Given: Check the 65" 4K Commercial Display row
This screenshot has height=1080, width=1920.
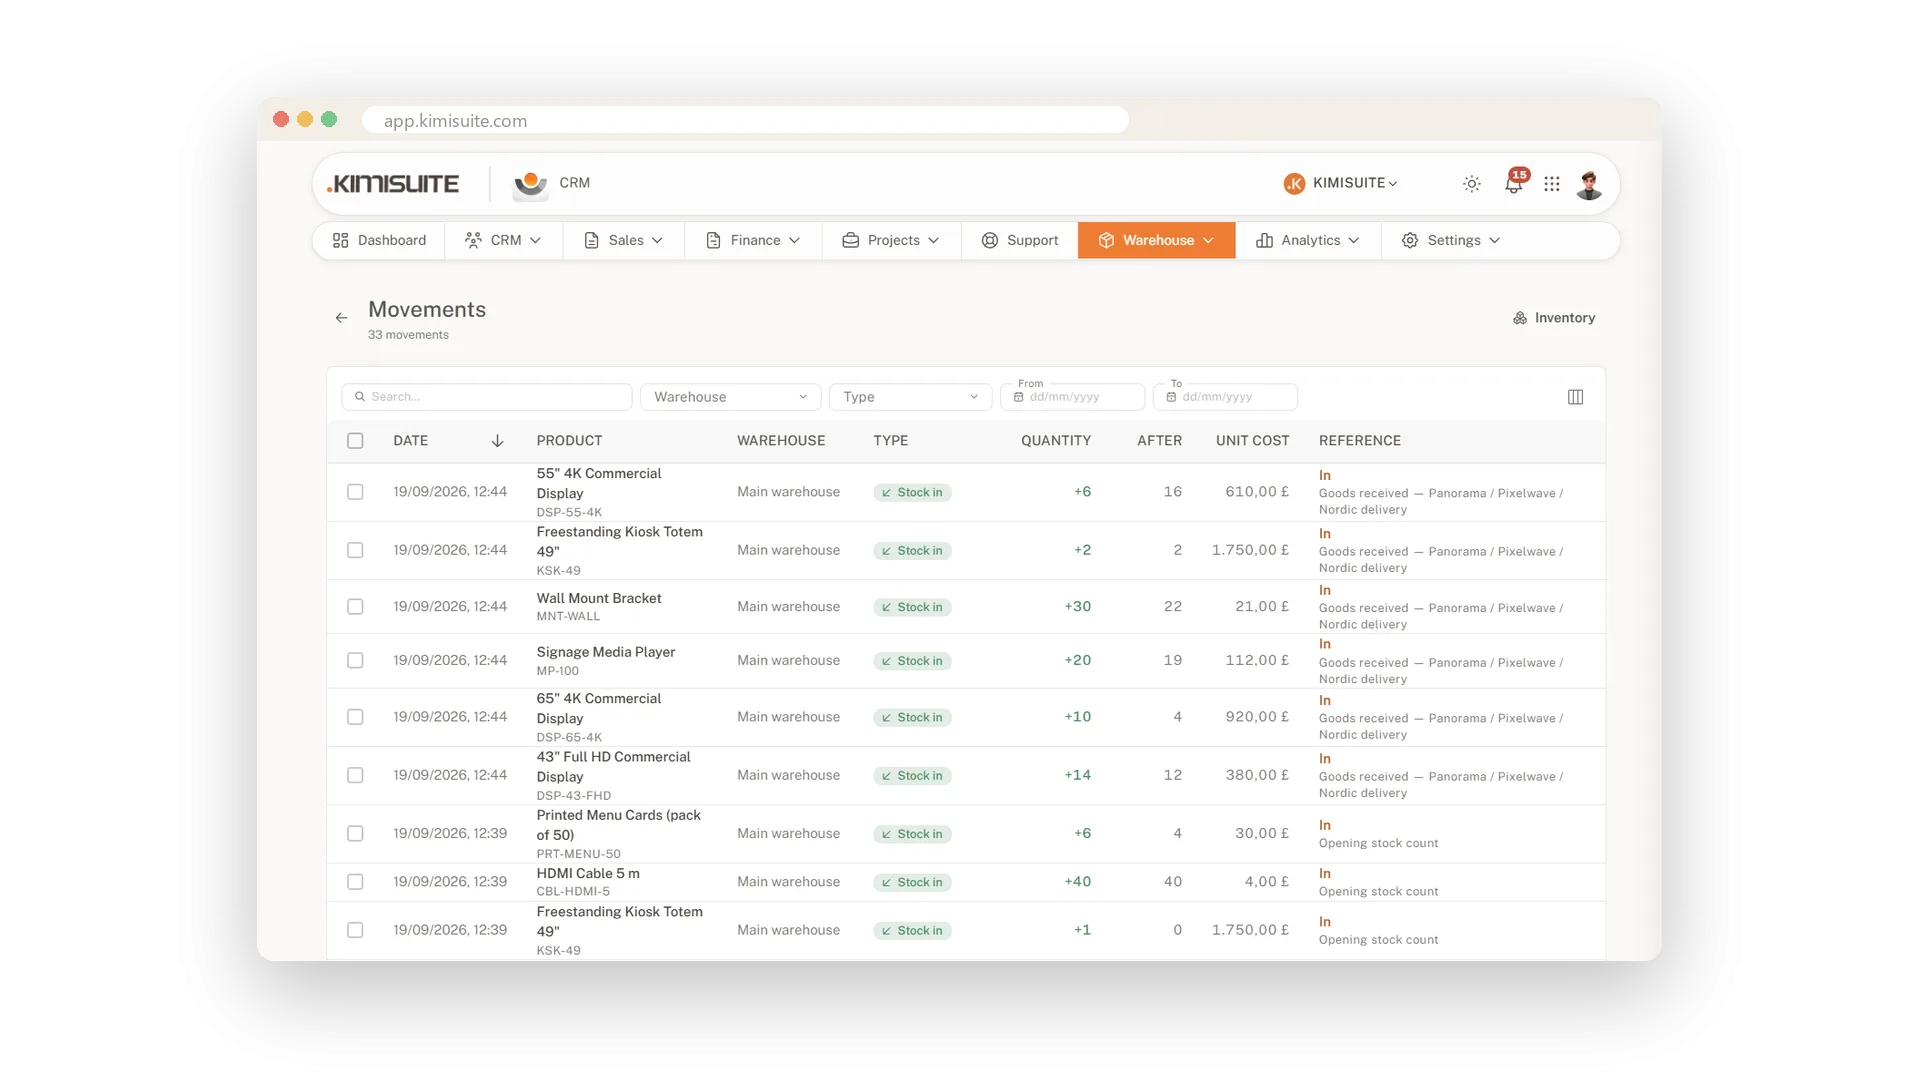Looking at the screenshot, I should click(x=355, y=717).
